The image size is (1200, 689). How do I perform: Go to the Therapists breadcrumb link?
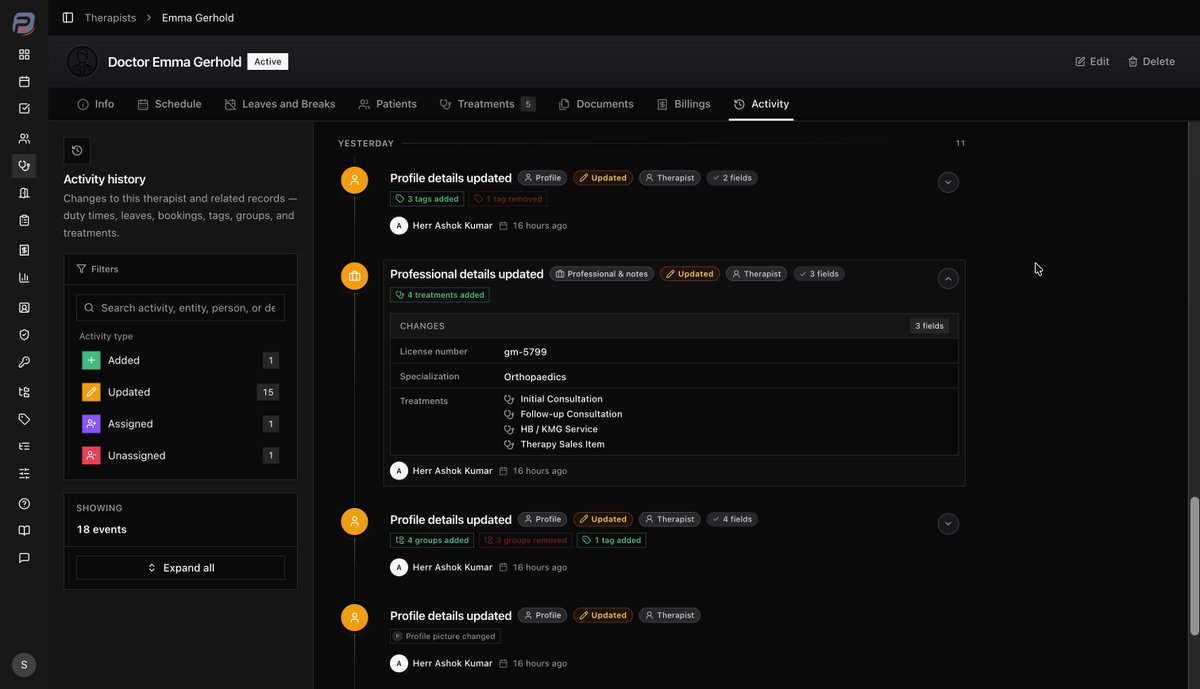coord(110,18)
